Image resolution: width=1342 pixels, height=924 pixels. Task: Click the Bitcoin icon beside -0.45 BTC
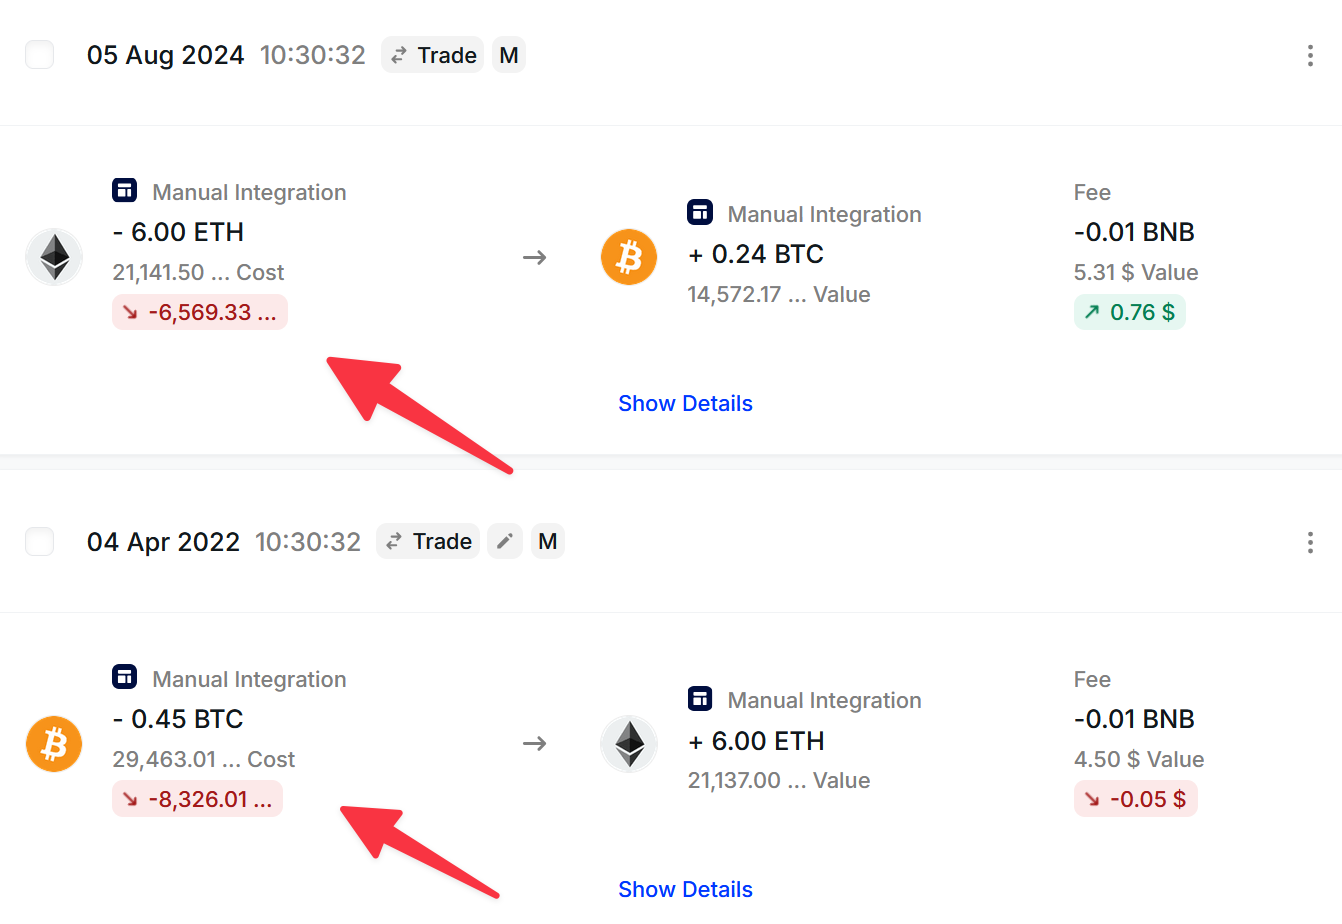point(54,744)
